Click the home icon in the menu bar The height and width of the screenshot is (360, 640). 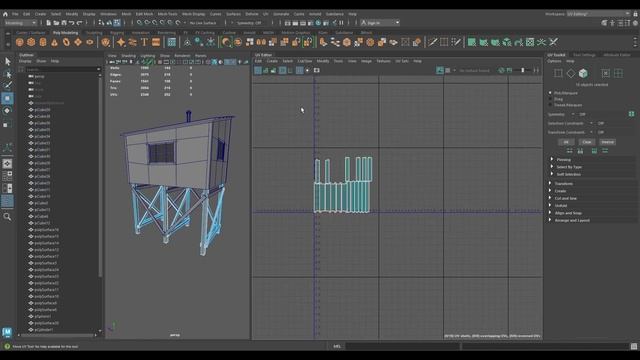[x=5, y=14]
